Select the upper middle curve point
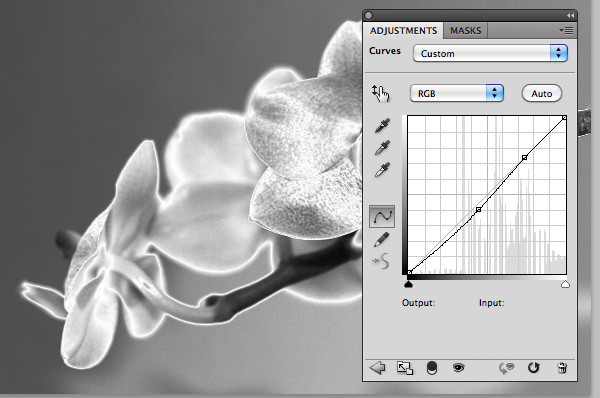Viewport: 600px width, 398px height. 525,157
